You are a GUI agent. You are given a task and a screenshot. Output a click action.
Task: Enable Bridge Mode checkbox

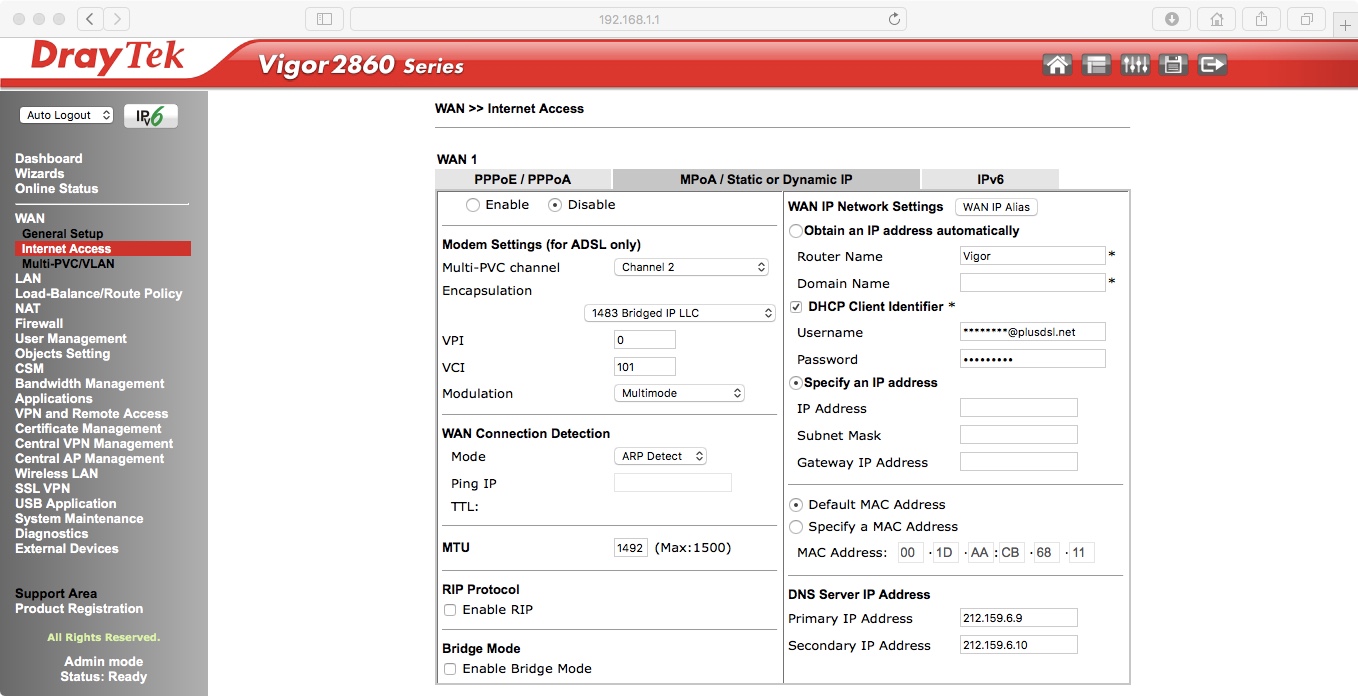click(449, 669)
